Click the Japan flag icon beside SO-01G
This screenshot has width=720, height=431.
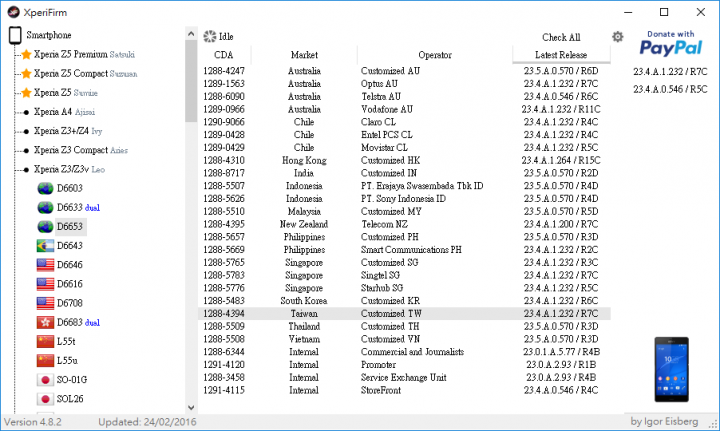pos(45,380)
